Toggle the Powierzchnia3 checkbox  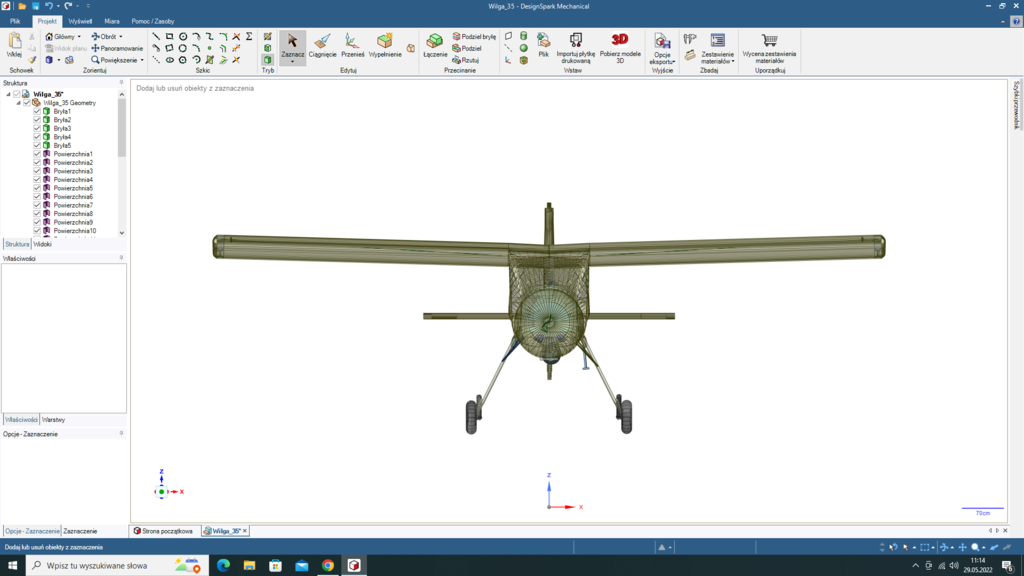coord(37,171)
